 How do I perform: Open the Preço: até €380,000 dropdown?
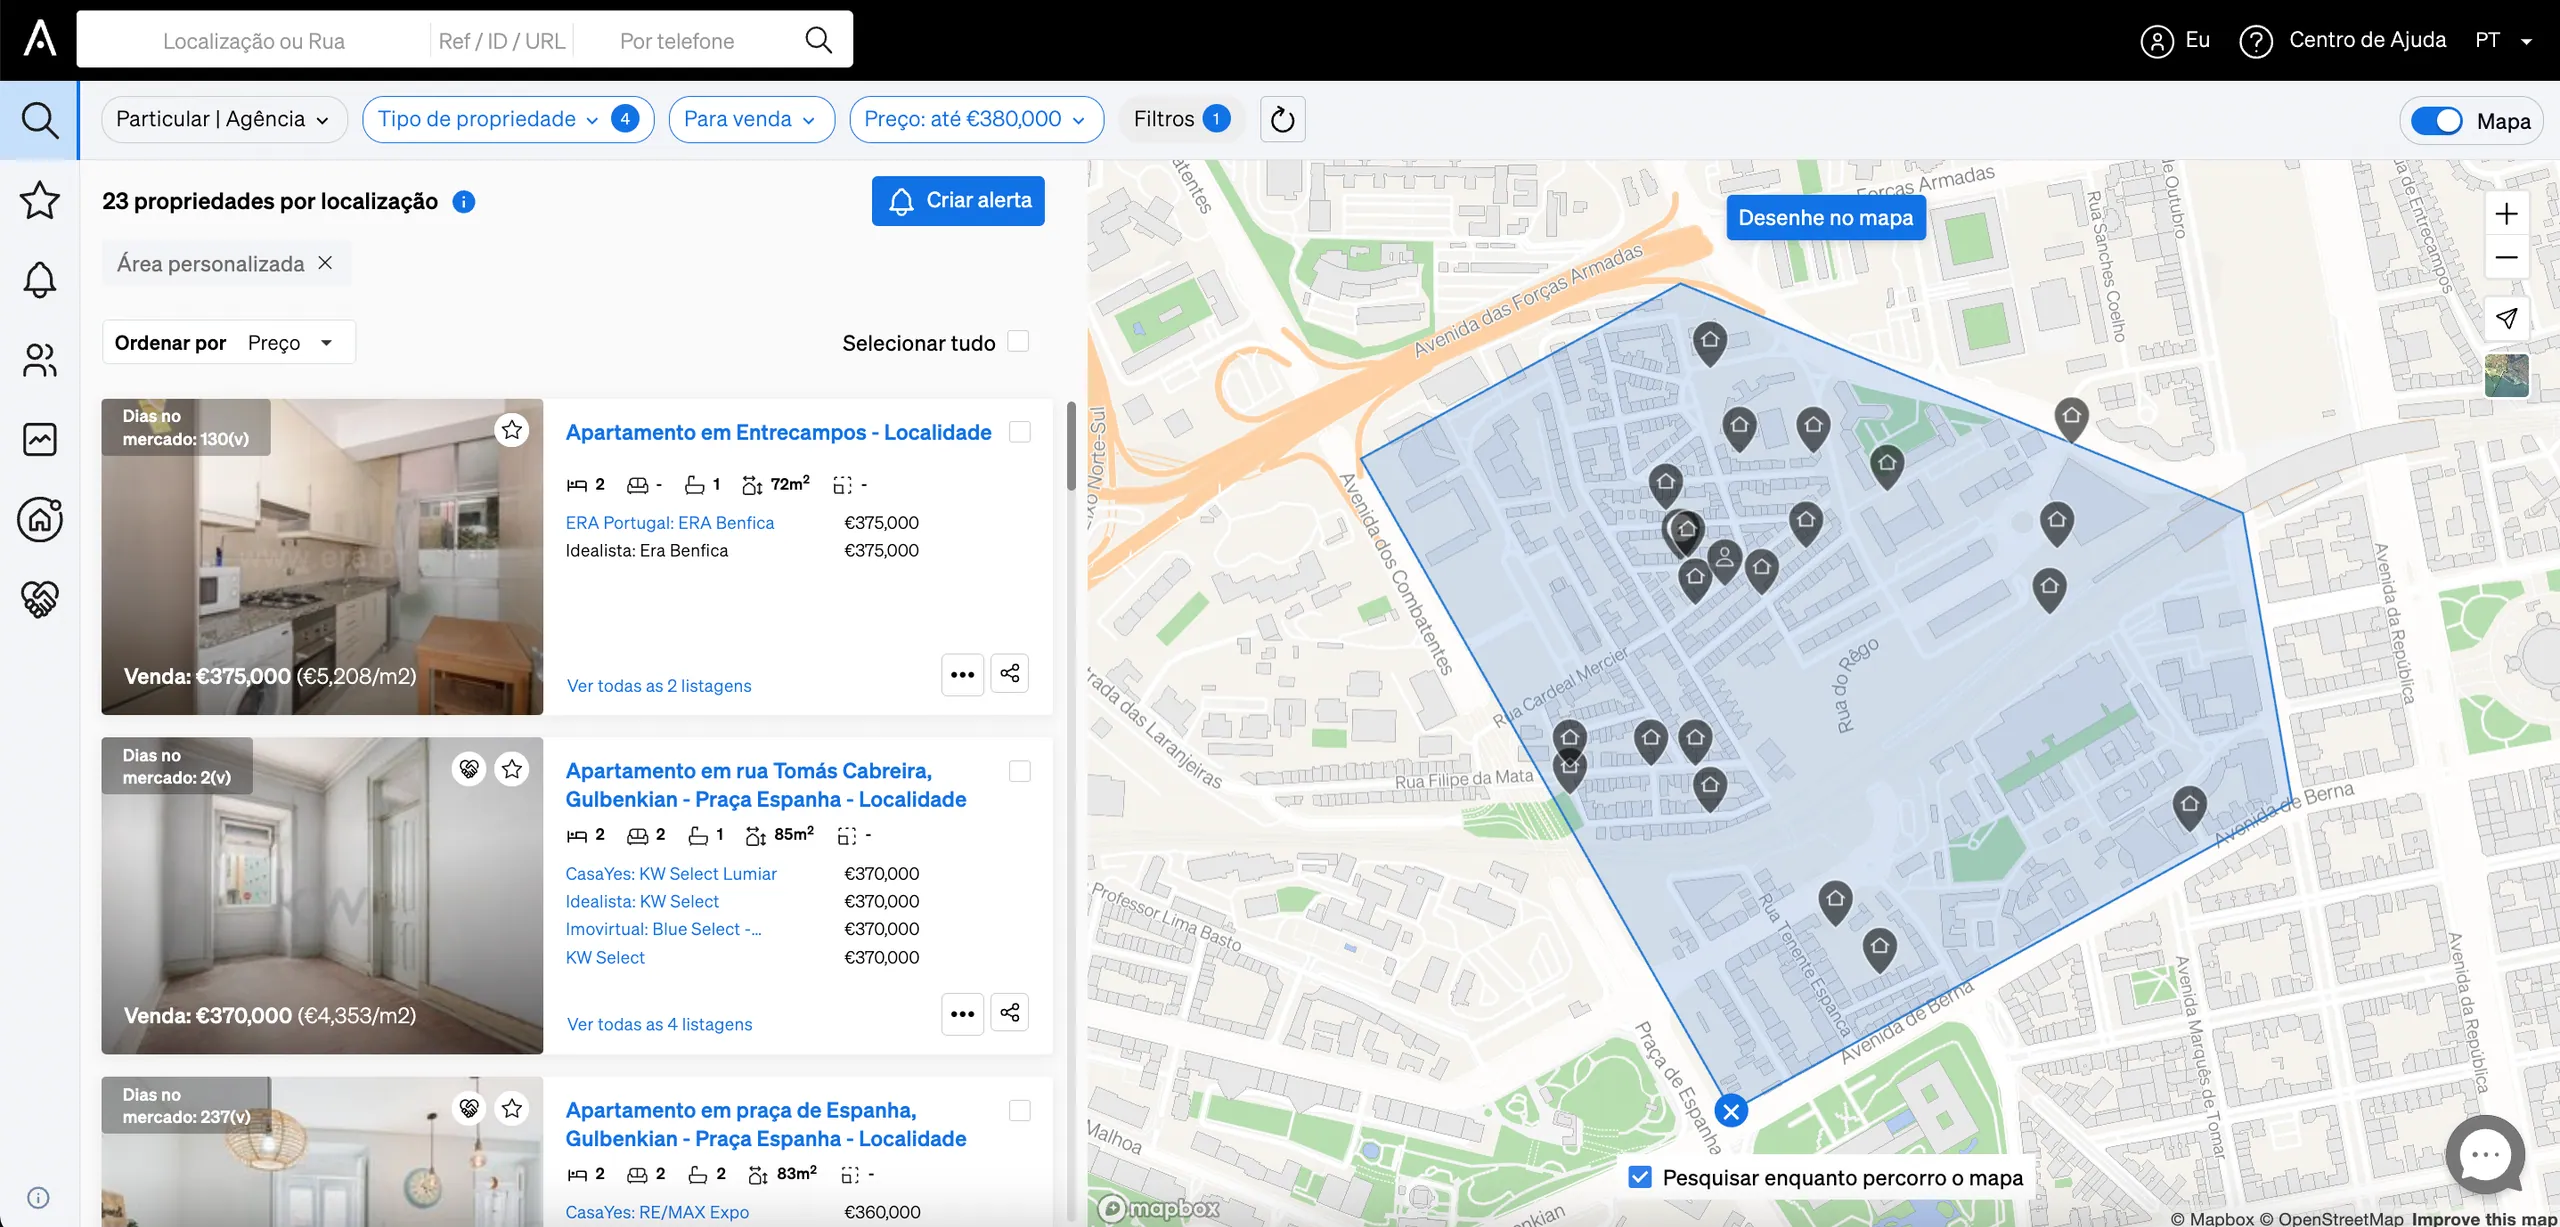[976, 119]
